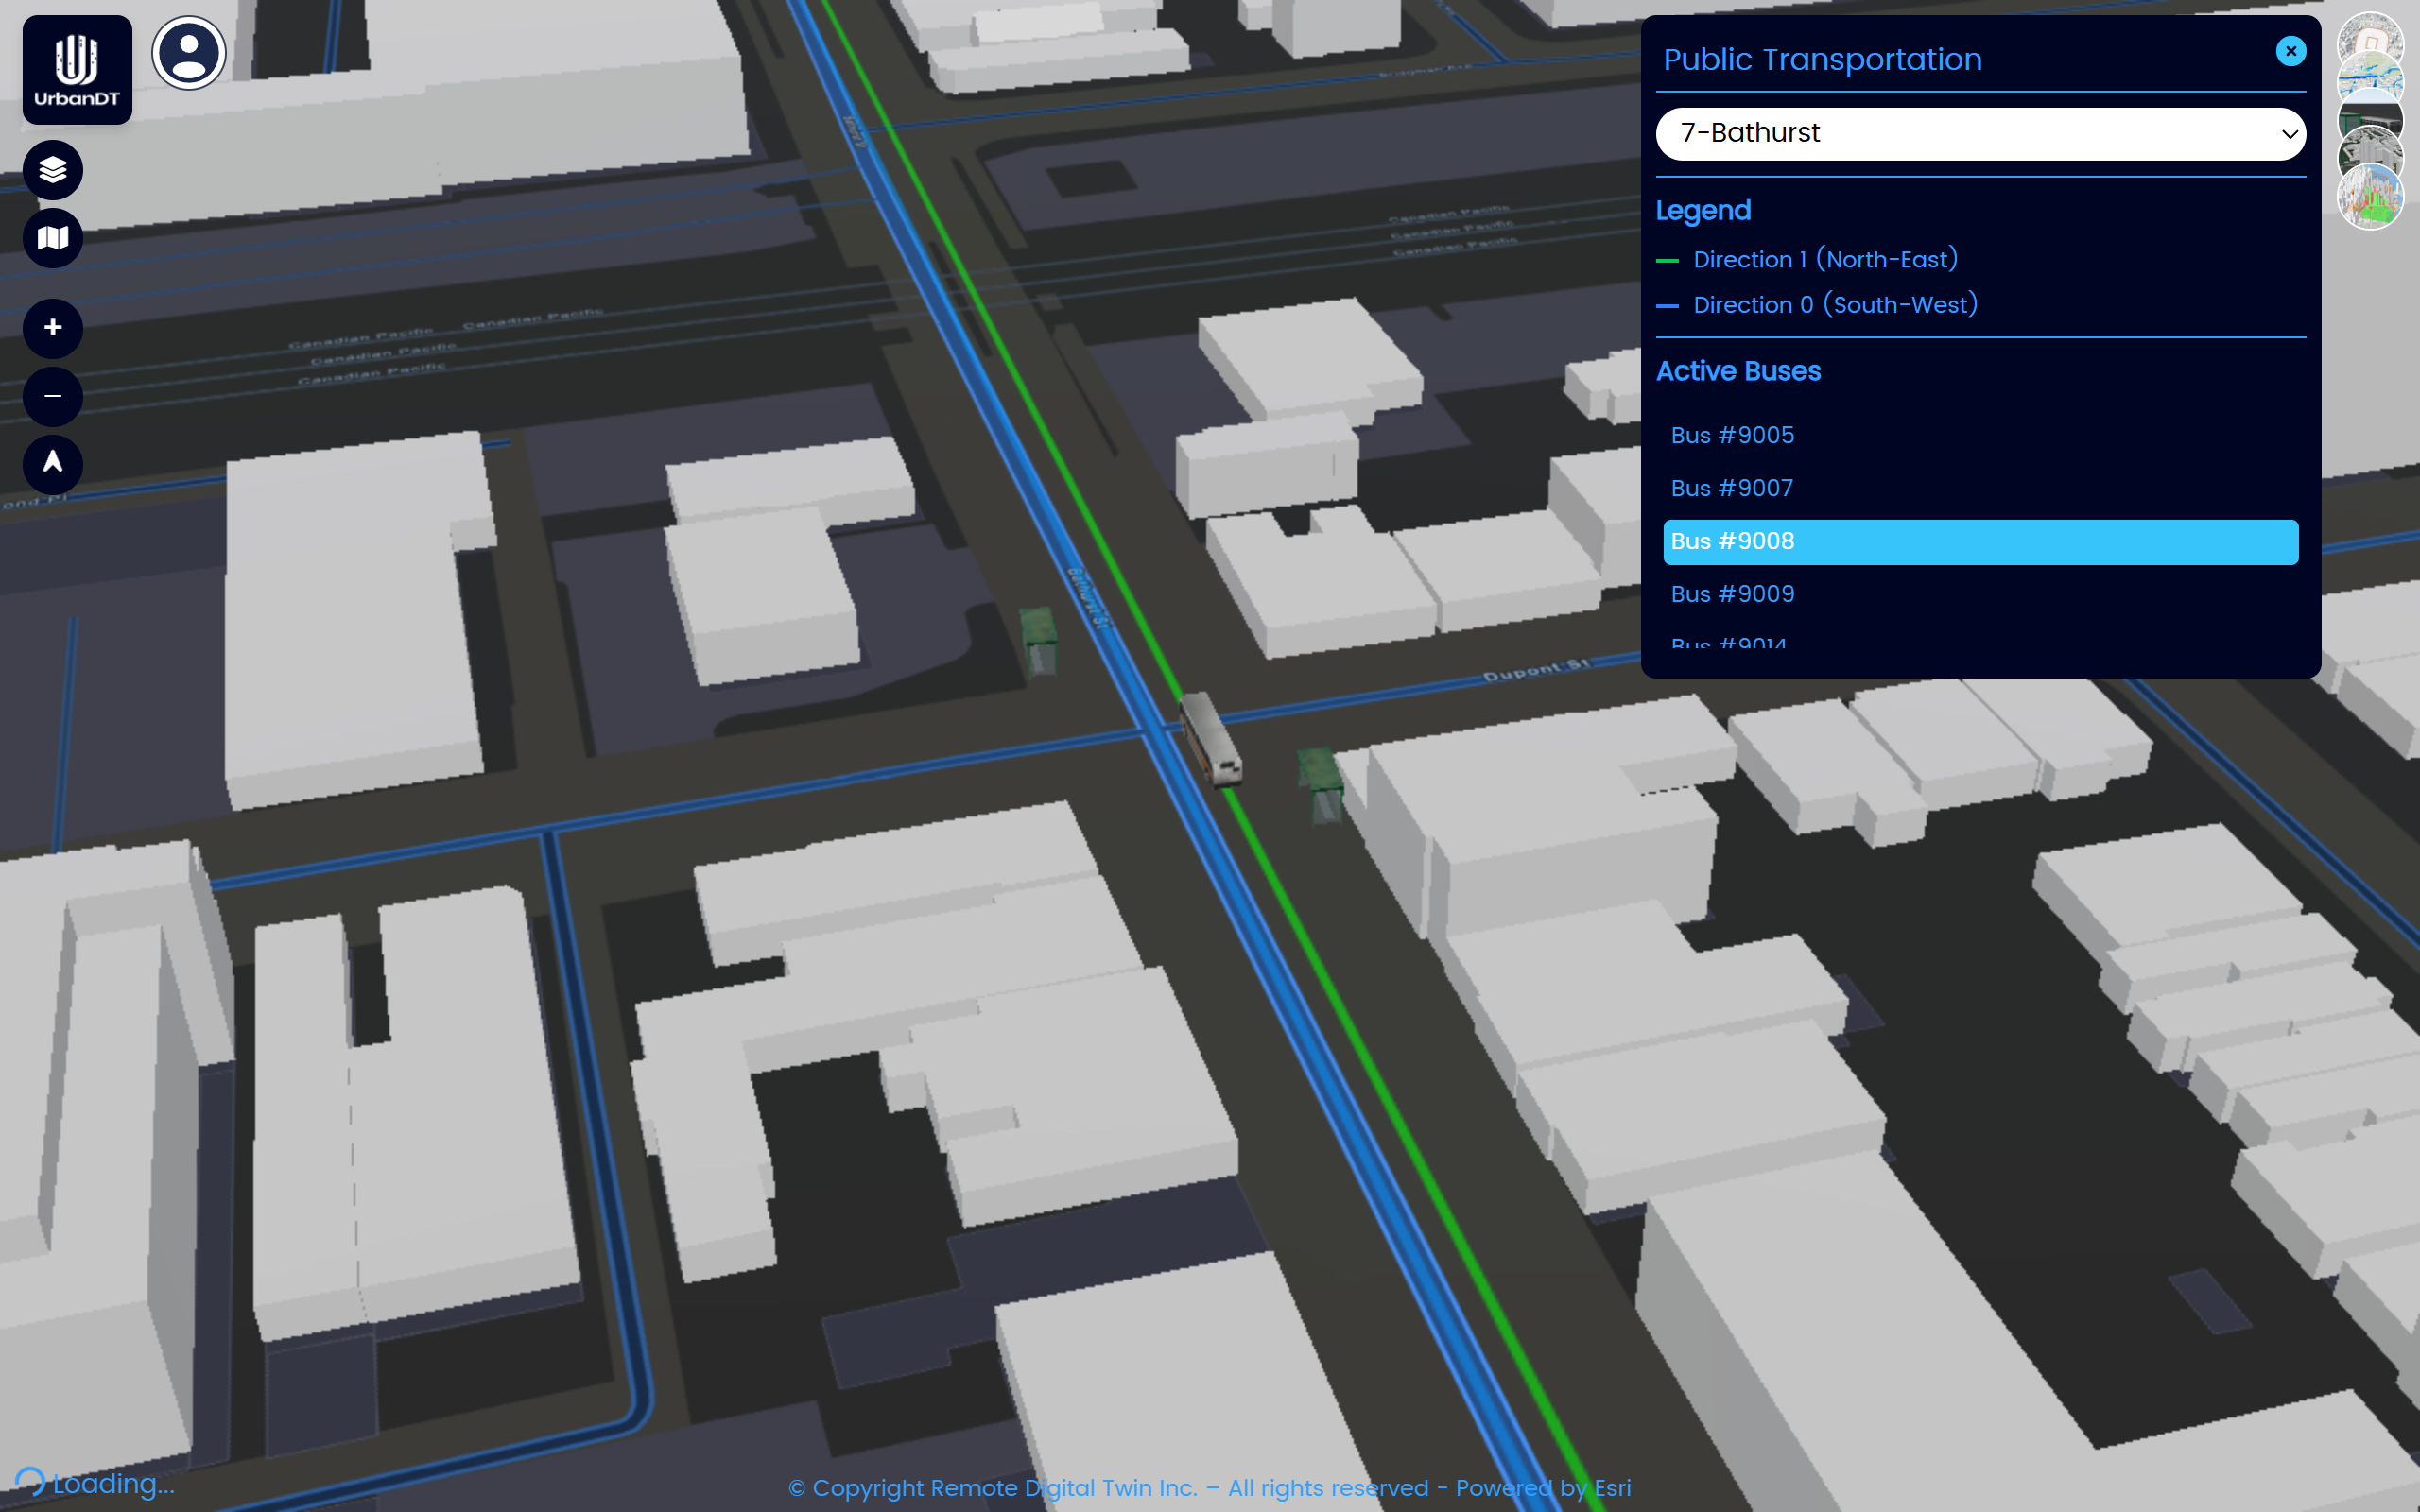Click the green Direction 1 legend swatch
The height and width of the screenshot is (1512, 2420).
[1667, 261]
